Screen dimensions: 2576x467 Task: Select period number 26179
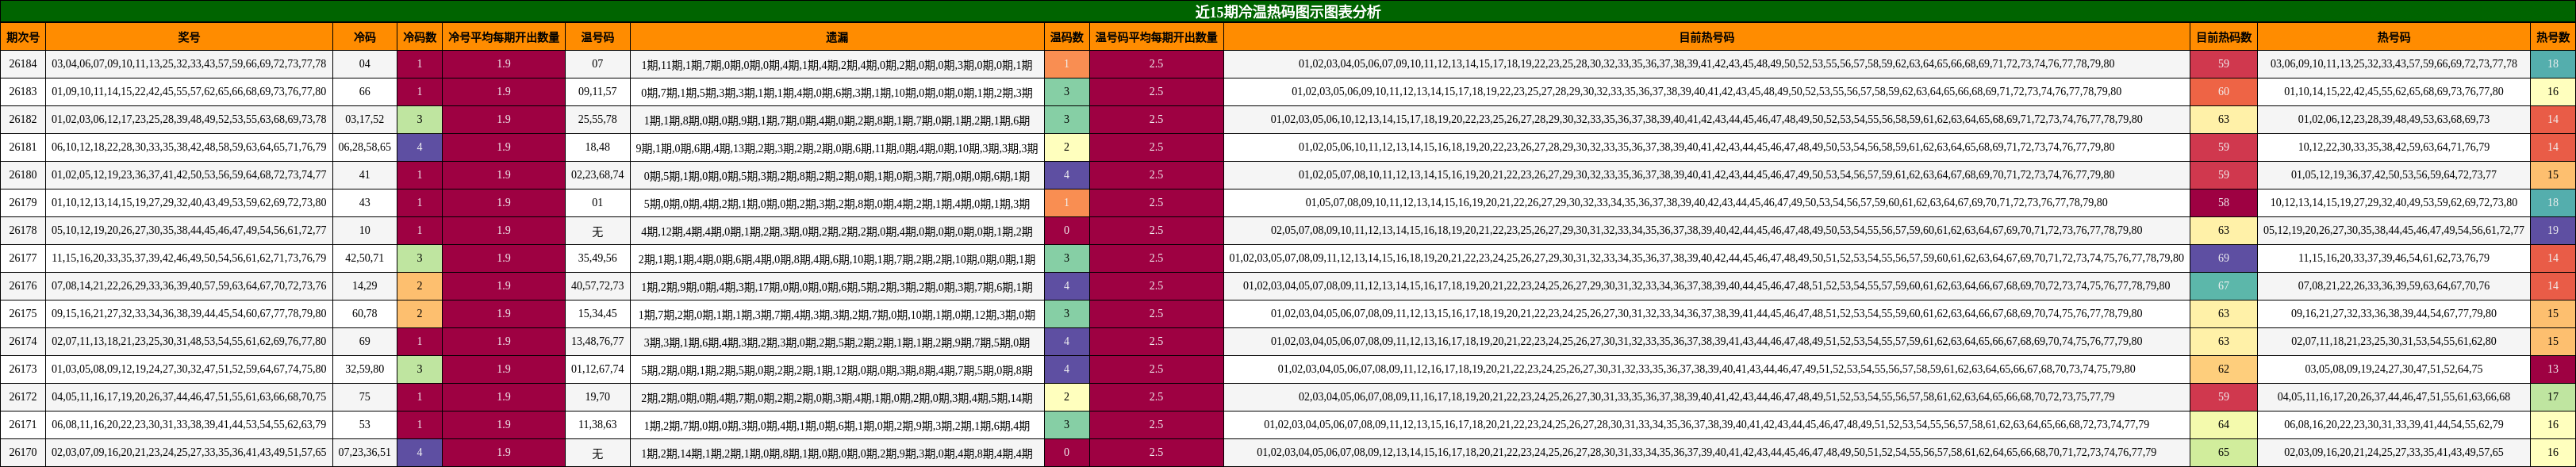click(x=23, y=203)
